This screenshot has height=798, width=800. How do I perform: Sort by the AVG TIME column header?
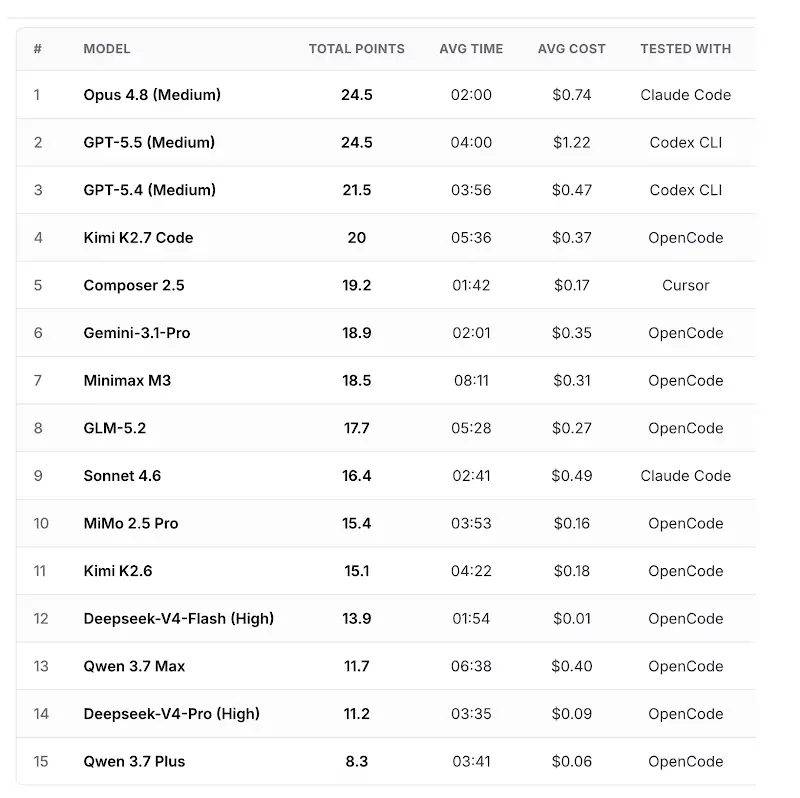click(x=471, y=49)
